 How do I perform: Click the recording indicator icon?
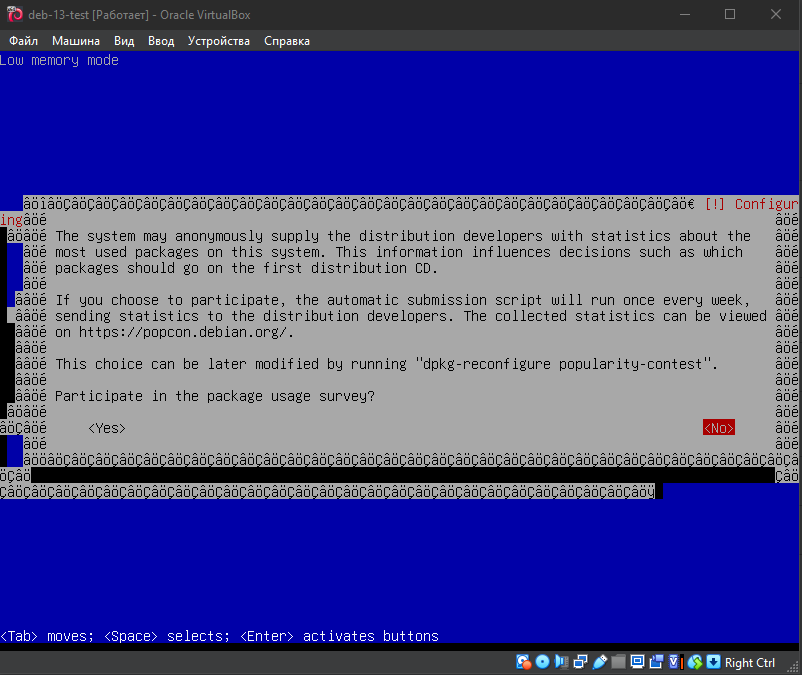656,662
